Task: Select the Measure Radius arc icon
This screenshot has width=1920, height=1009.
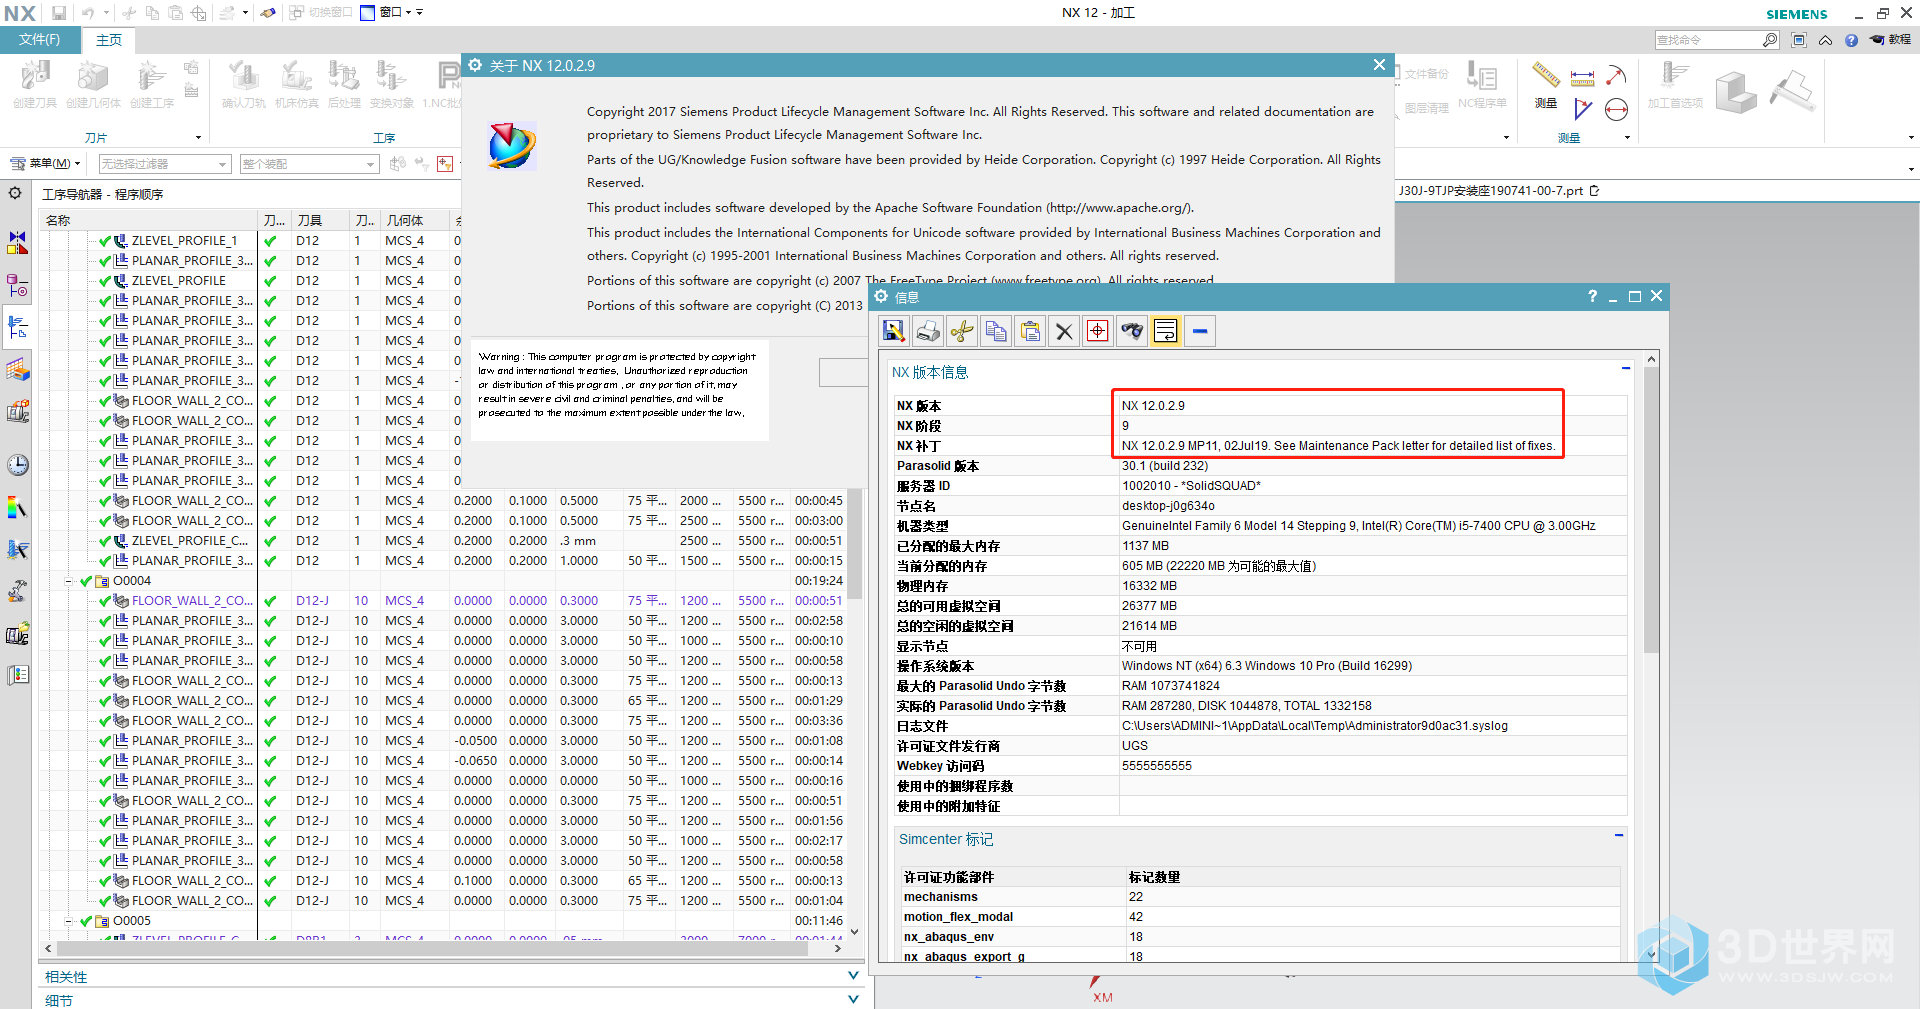Action: click(1616, 76)
